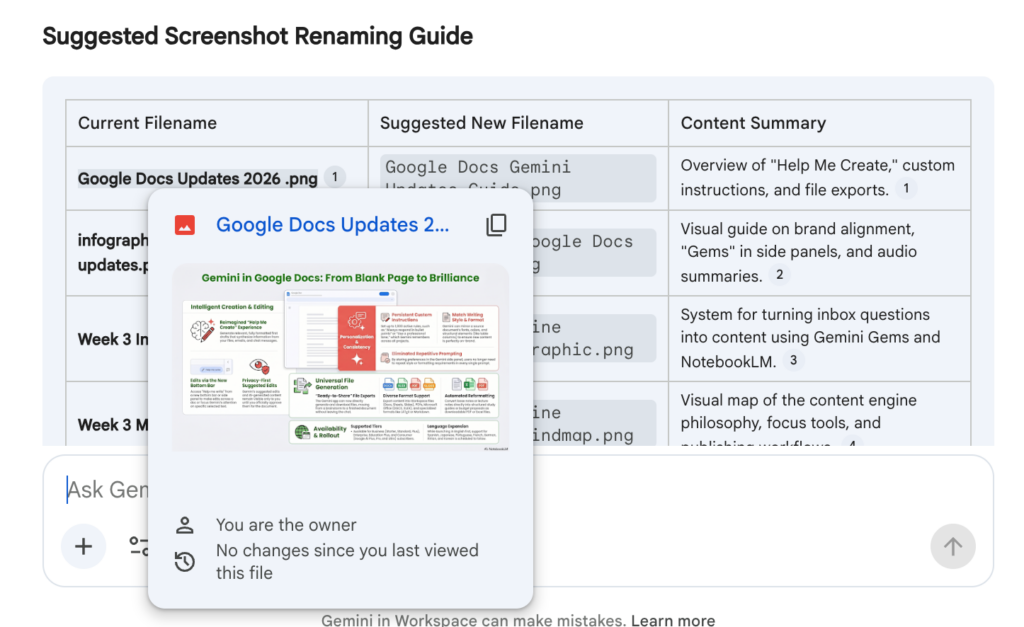Click the plus add attachment button
1024x627 pixels.
84,546
